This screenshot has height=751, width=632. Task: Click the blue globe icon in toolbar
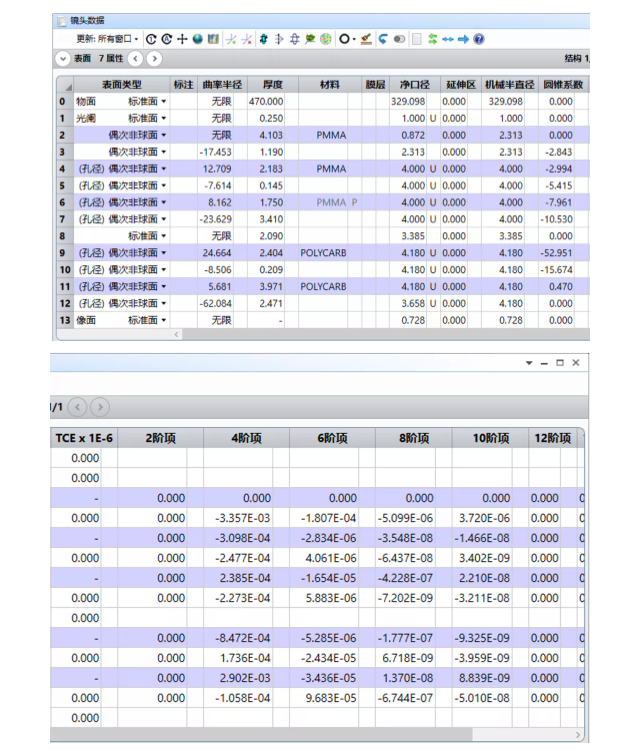(198, 39)
